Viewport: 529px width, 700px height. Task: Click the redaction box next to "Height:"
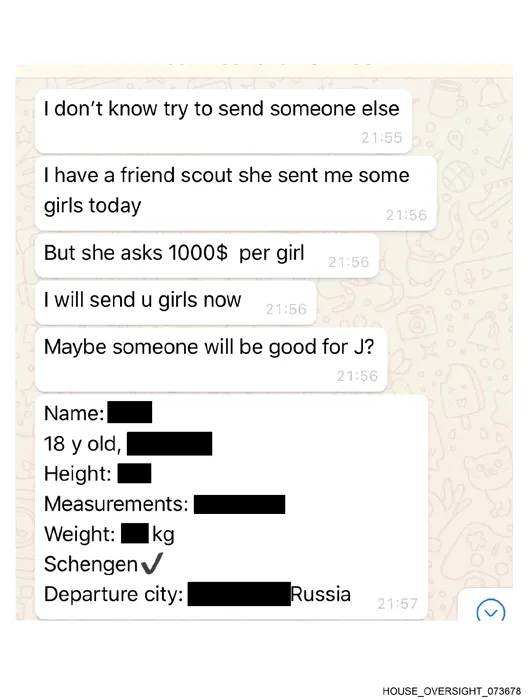(x=134, y=473)
